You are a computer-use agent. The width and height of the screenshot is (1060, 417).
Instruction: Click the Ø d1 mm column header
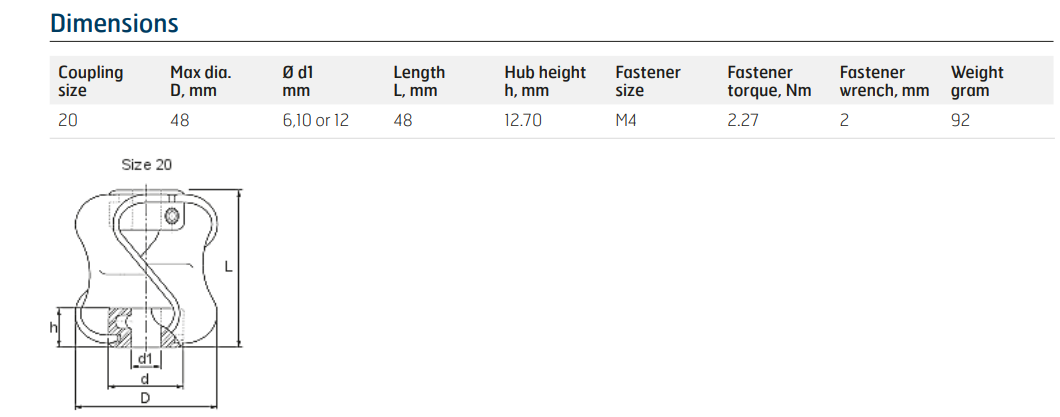(297, 81)
